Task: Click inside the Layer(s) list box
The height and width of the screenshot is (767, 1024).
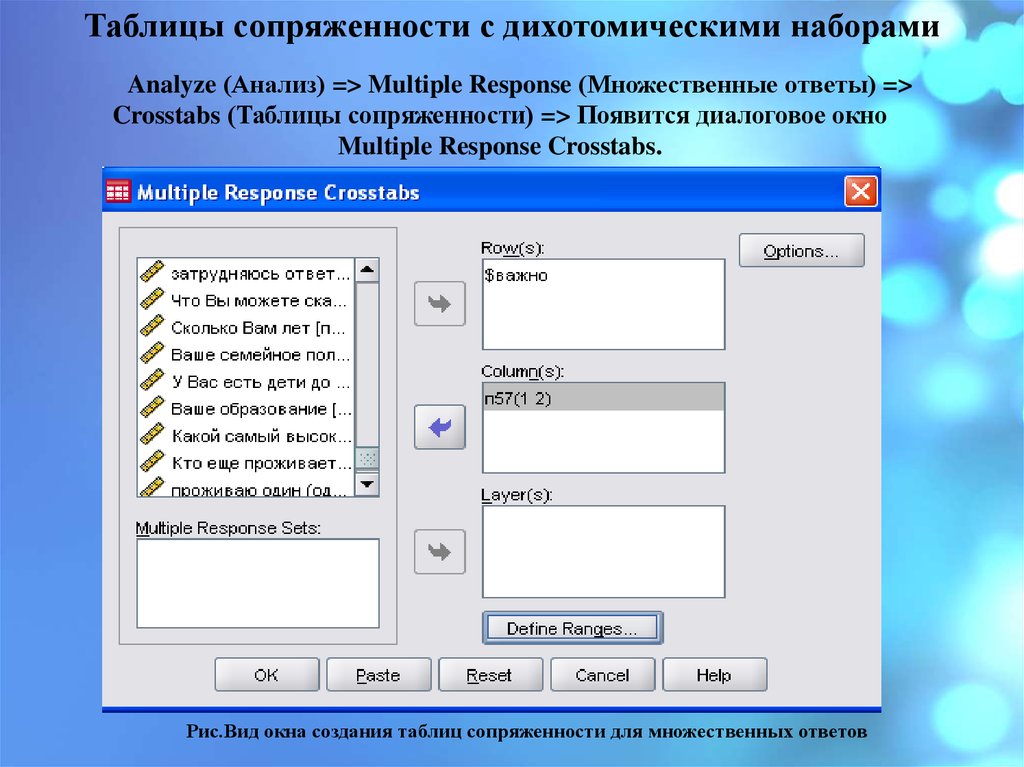Action: (x=603, y=551)
